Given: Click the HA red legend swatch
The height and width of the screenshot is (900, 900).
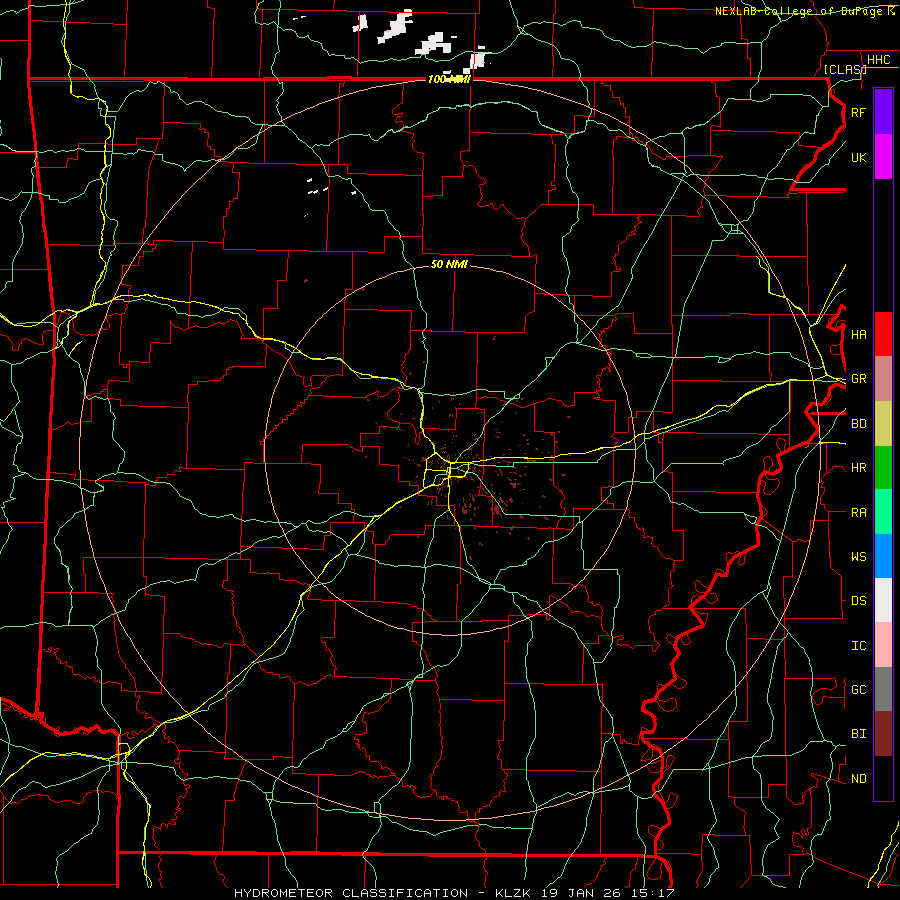Looking at the screenshot, I should point(883,334).
